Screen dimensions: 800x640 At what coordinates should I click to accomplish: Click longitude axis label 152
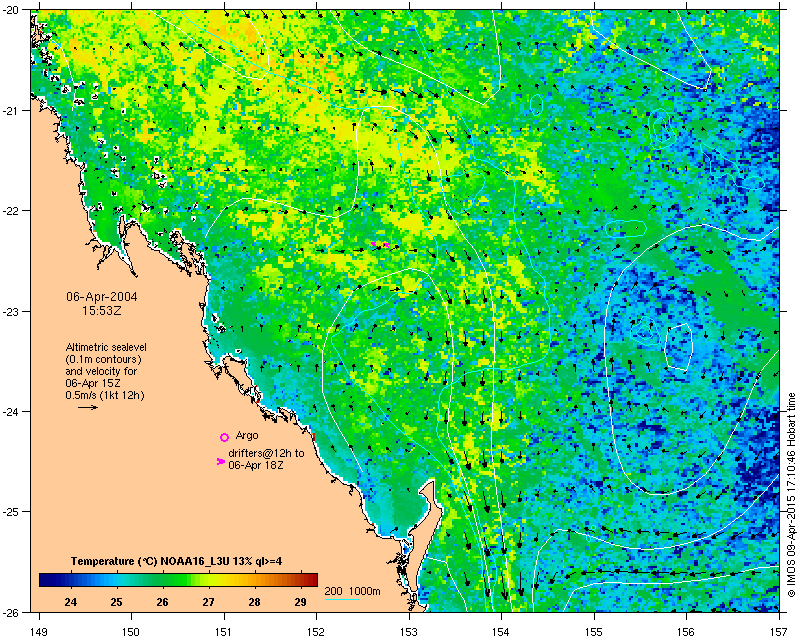point(316,632)
